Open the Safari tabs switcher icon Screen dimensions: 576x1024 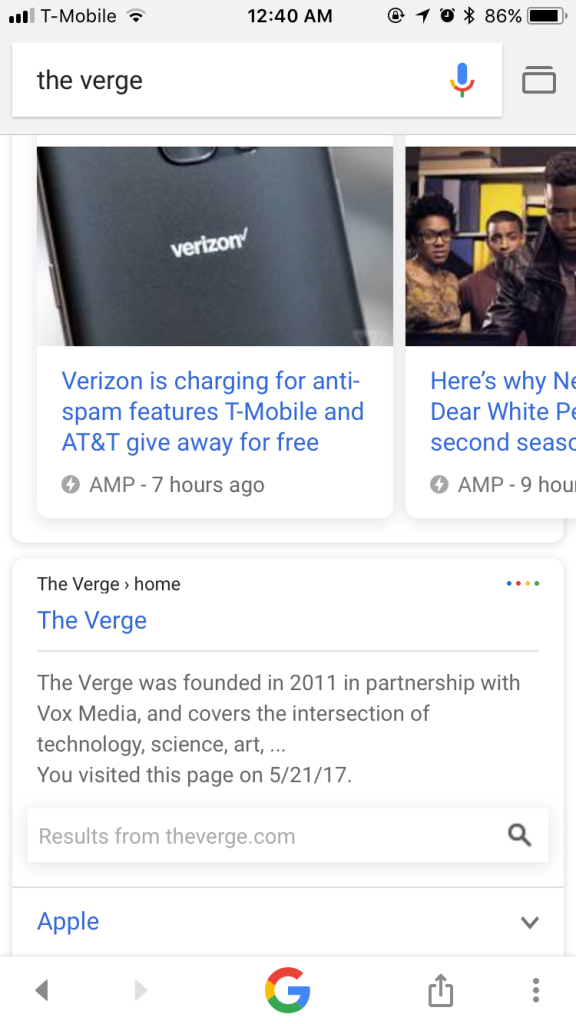pyautogui.click(x=538, y=80)
